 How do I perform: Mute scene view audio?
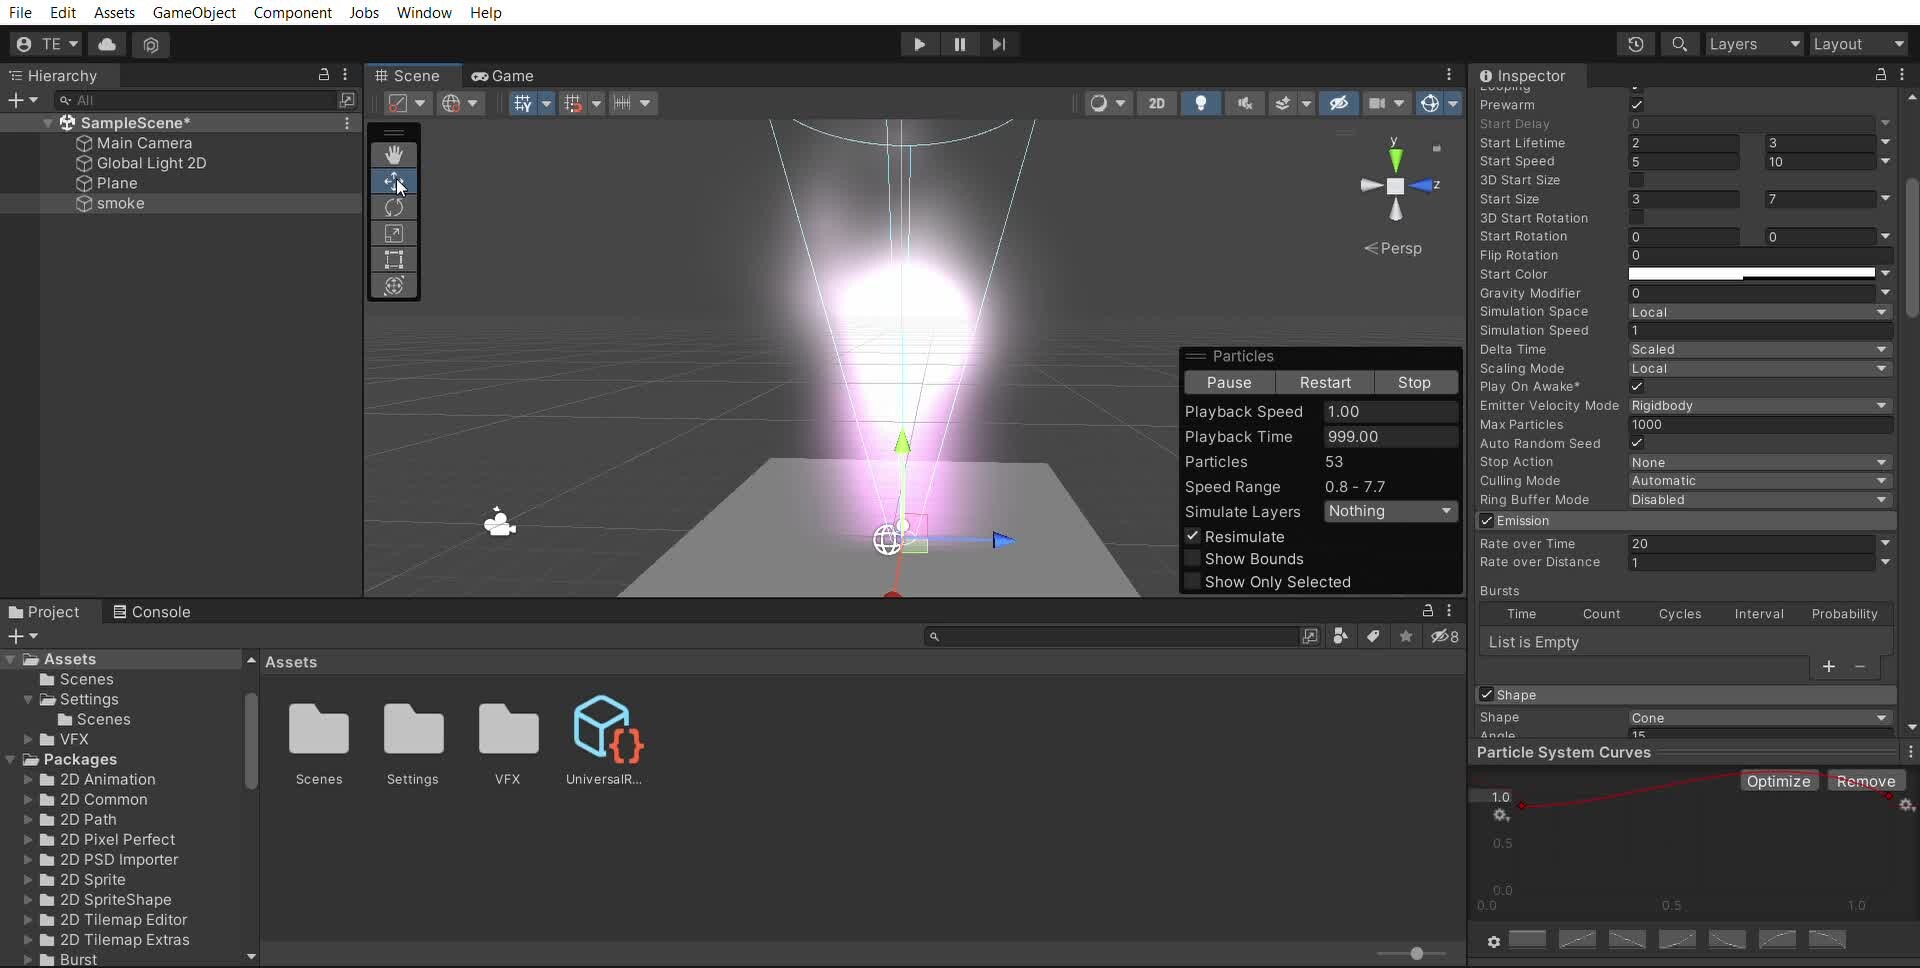[x=1244, y=103]
